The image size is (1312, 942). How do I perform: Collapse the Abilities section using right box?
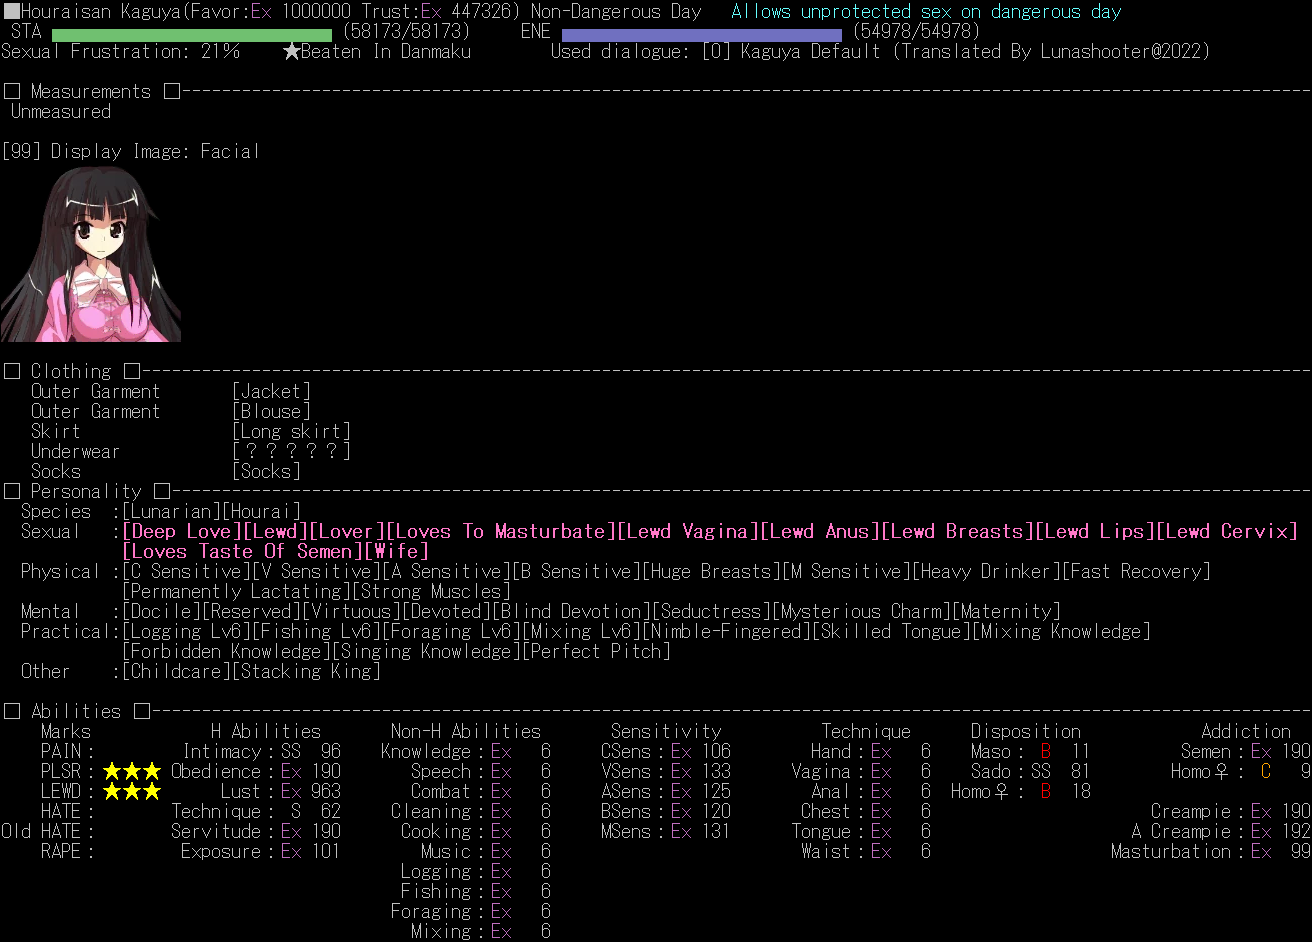coord(141,711)
